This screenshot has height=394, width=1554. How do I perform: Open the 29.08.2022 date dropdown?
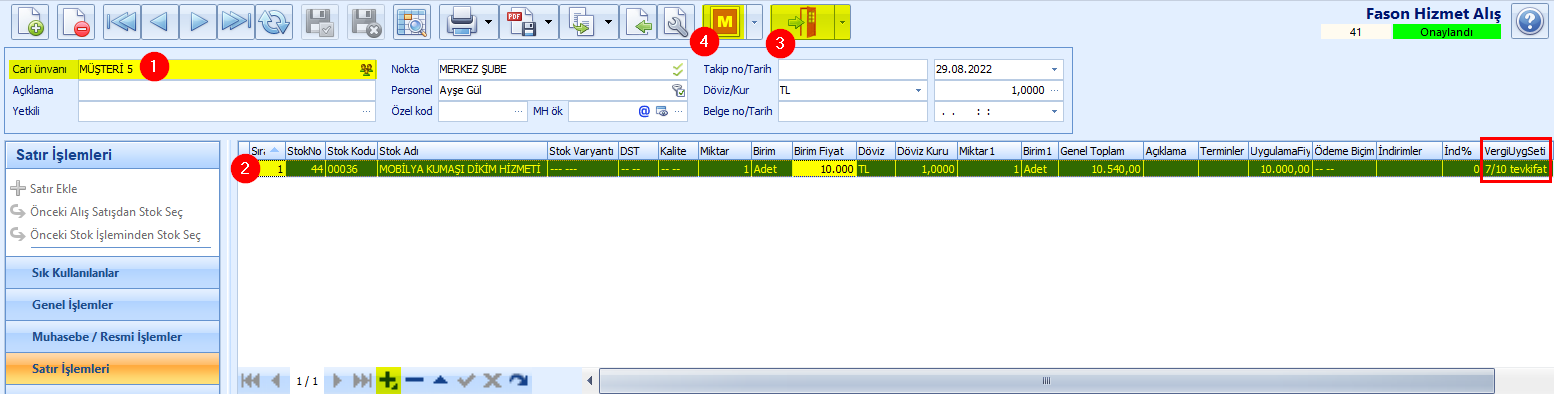(1054, 69)
